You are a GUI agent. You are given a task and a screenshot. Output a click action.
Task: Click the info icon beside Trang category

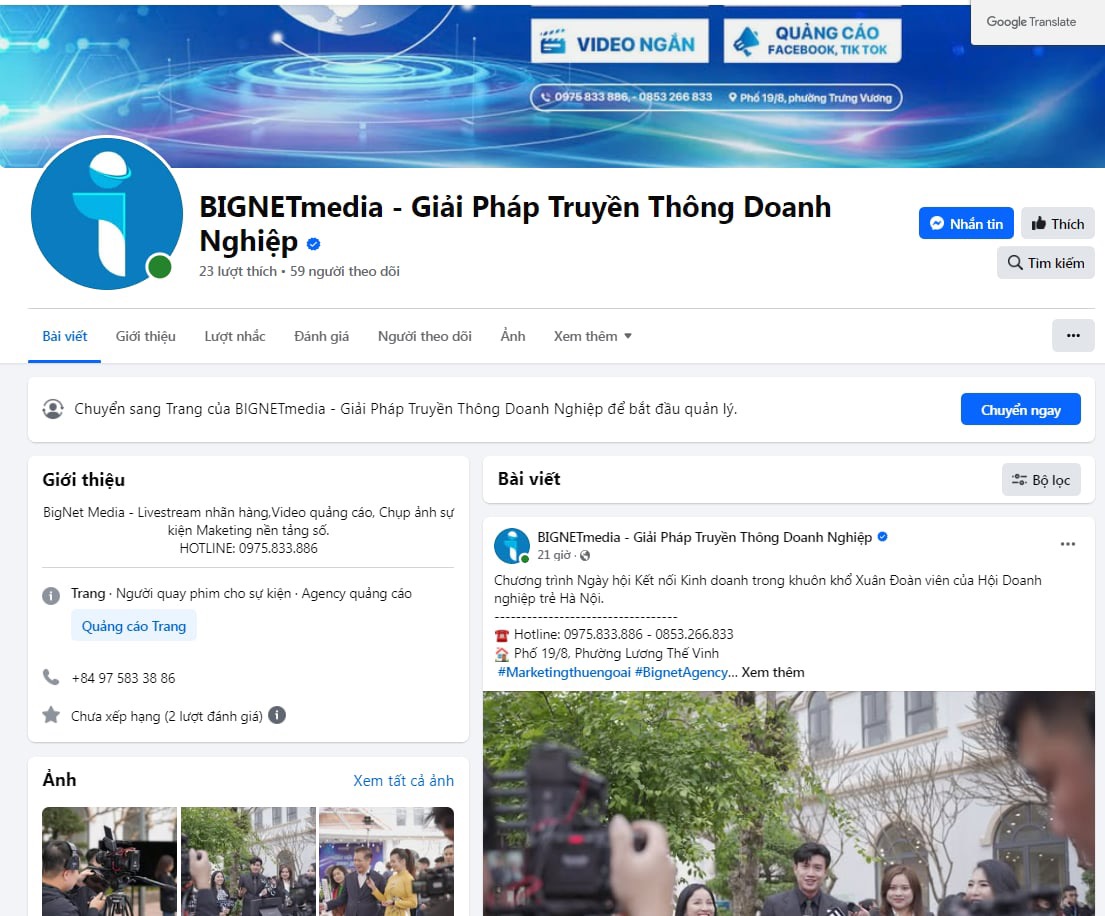(x=51, y=595)
